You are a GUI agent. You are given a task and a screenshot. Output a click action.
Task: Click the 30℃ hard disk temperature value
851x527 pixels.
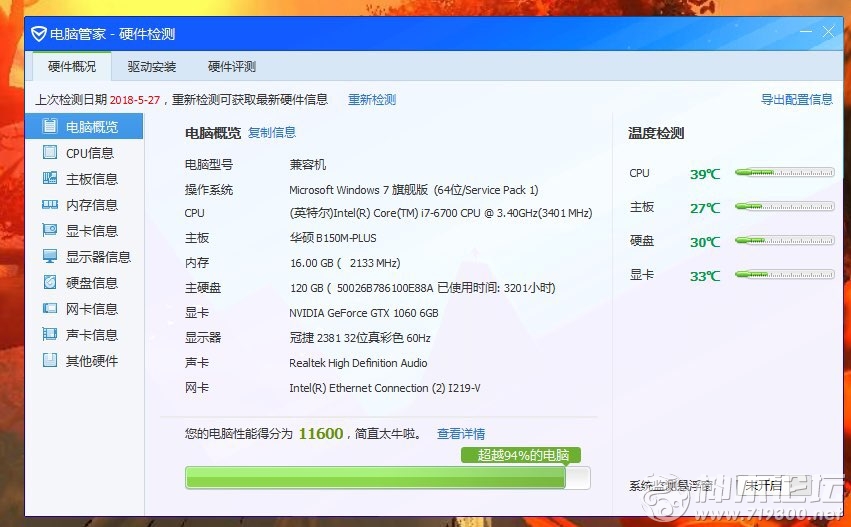pos(705,242)
